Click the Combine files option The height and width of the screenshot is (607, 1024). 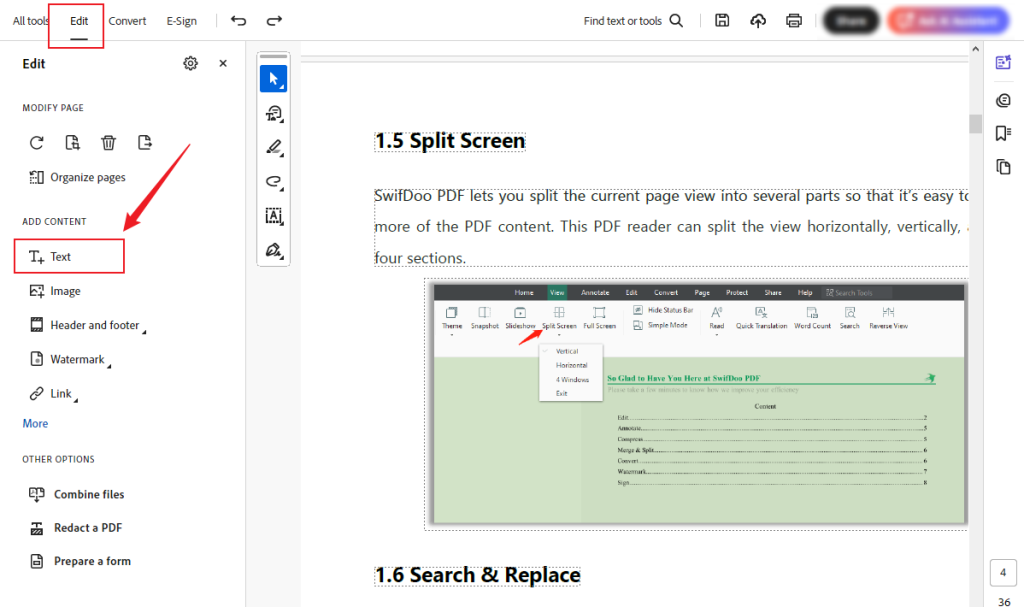tap(86, 494)
